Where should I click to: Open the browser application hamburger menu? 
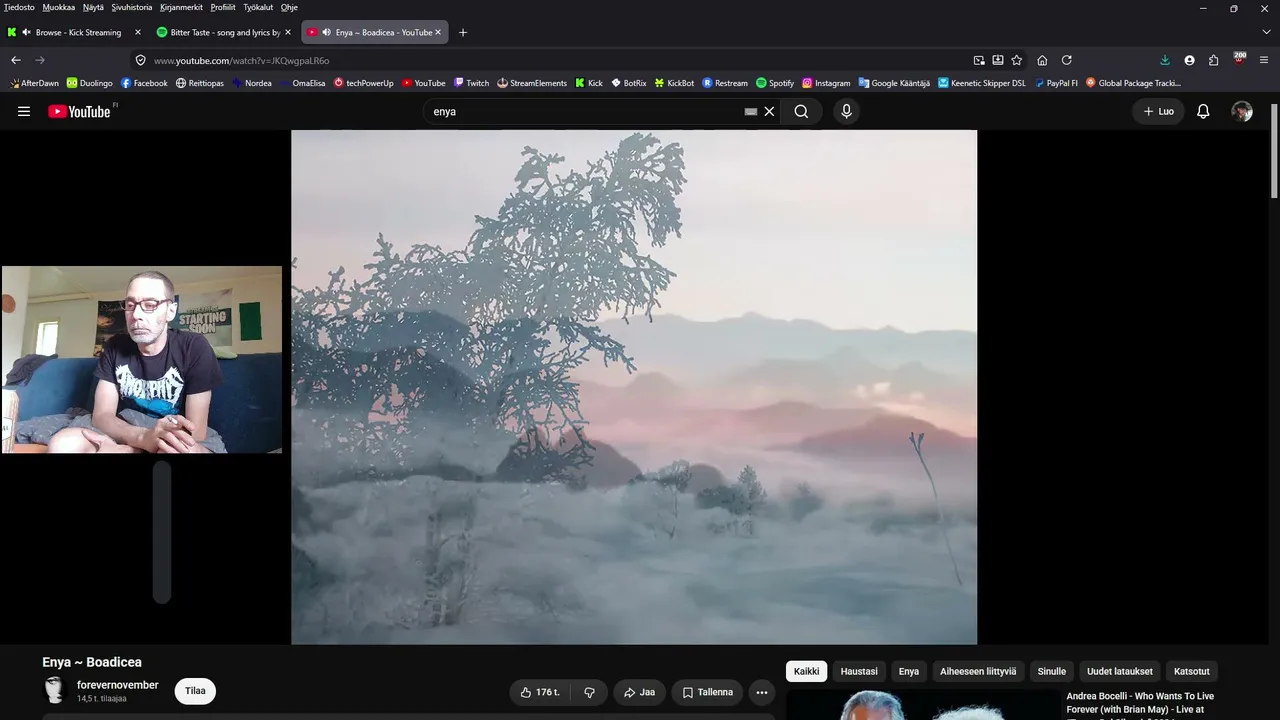[x=1264, y=60]
